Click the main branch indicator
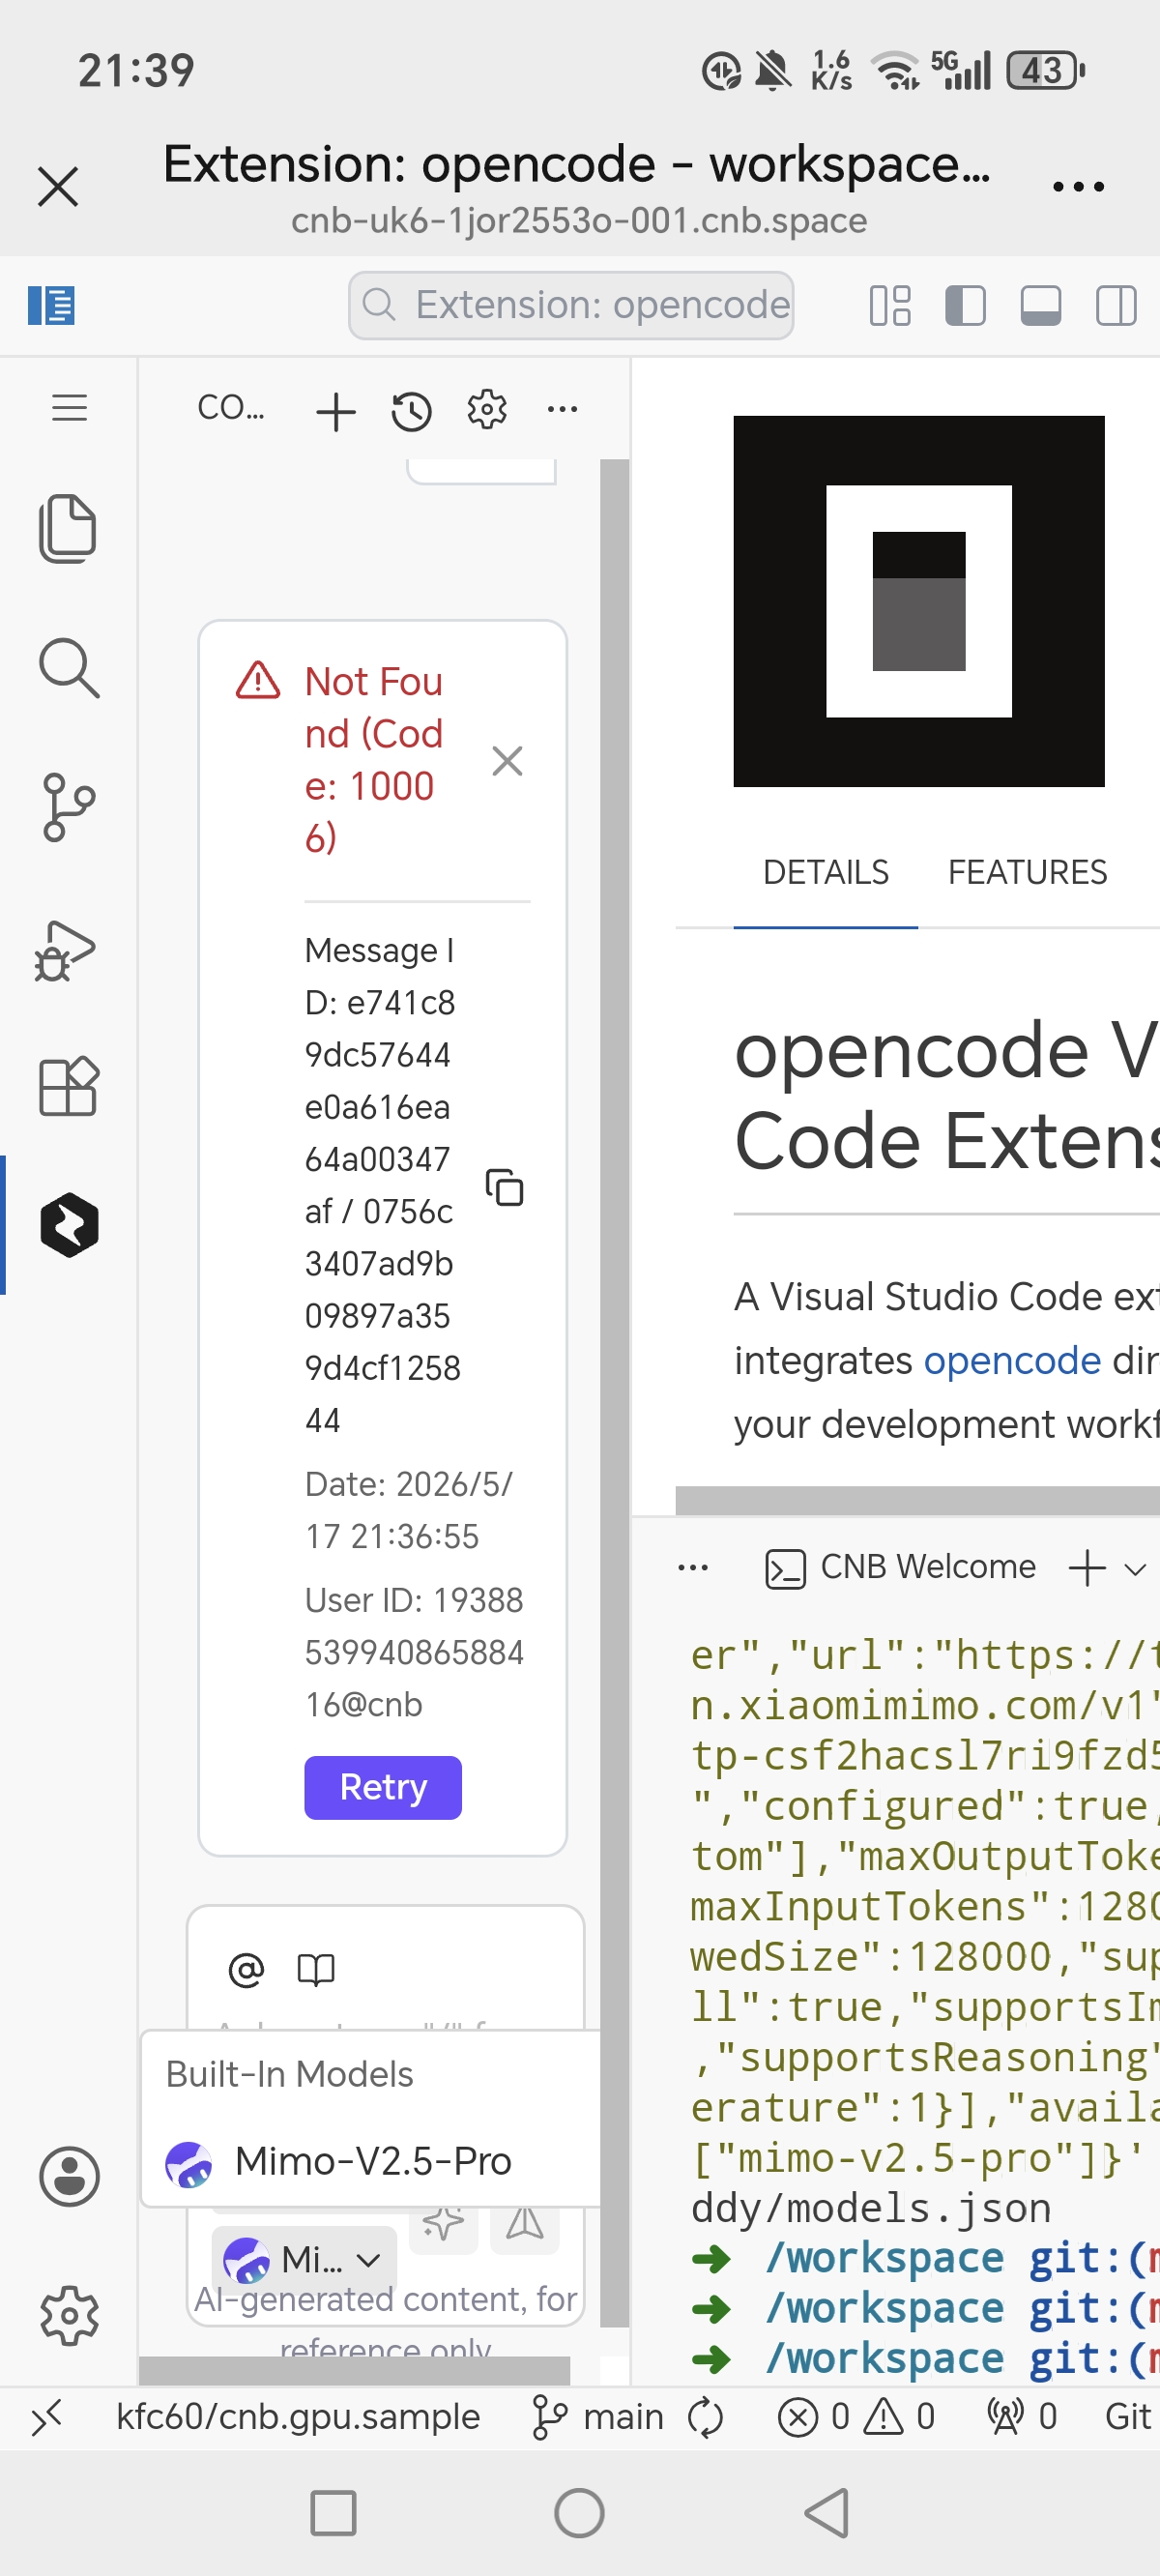Image resolution: width=1160 pixels, height=2576 pixels. coord(600,2417)
